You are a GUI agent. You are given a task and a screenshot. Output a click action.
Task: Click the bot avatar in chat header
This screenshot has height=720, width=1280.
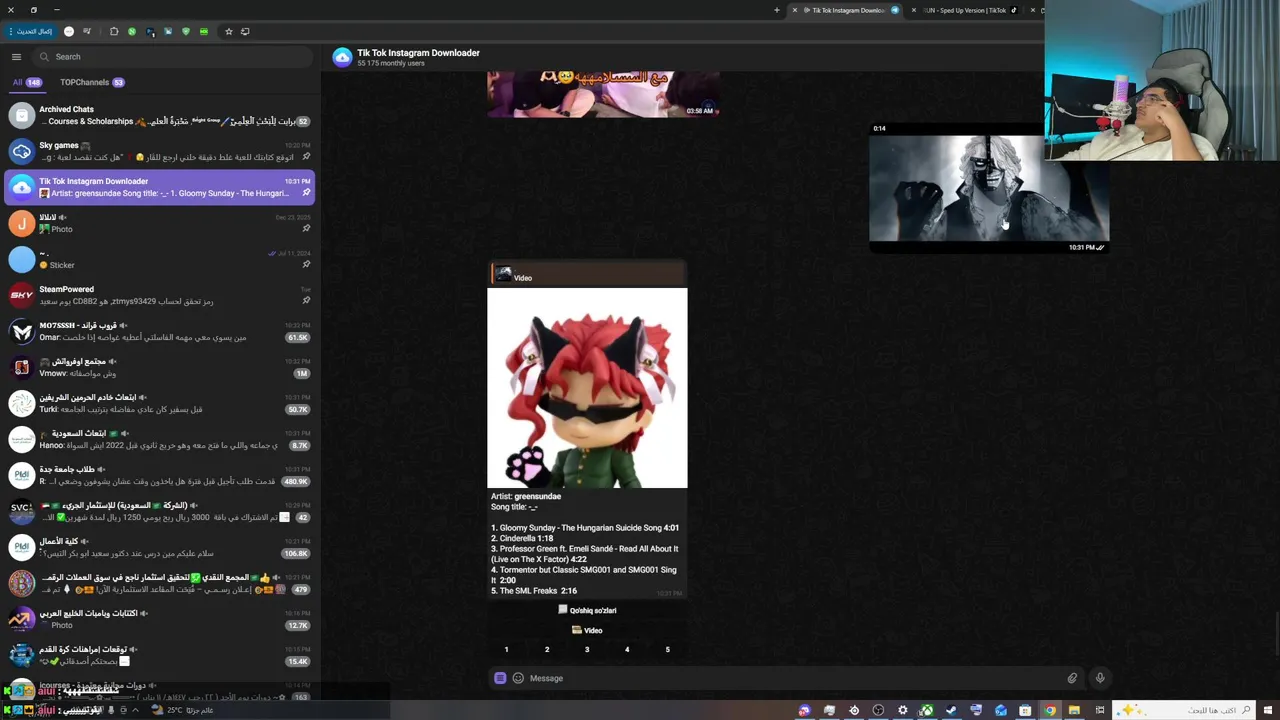(x=342, y=57)
